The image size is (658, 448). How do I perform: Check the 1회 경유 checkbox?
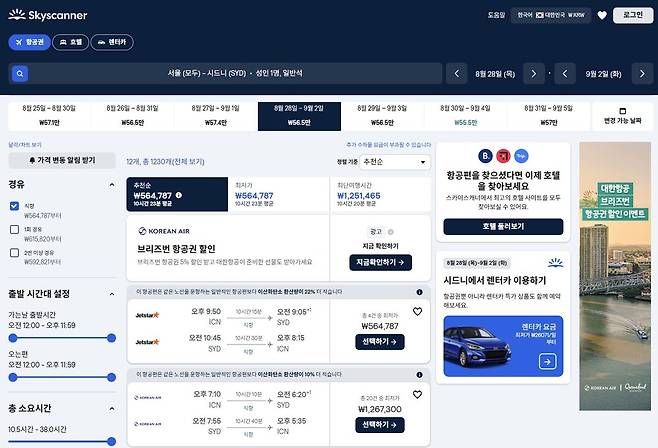14,229
